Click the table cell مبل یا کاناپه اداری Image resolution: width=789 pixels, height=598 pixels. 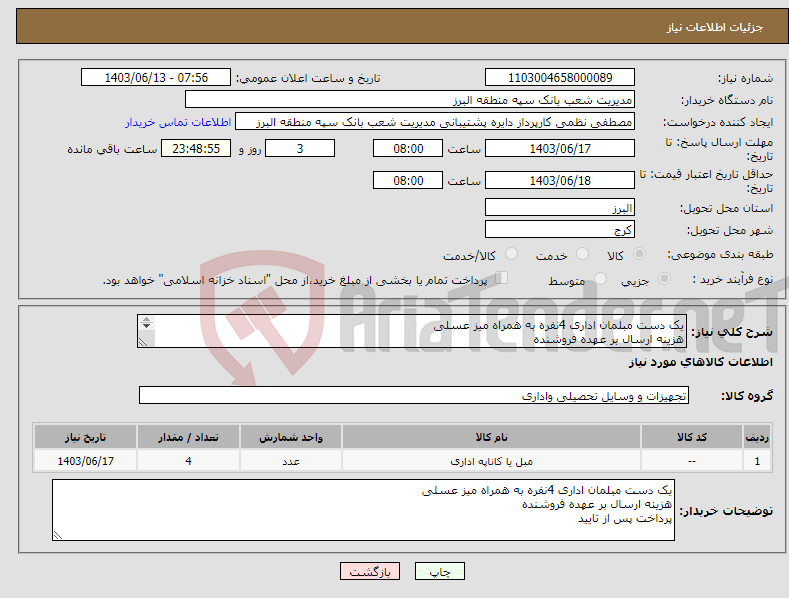[491, 461]
